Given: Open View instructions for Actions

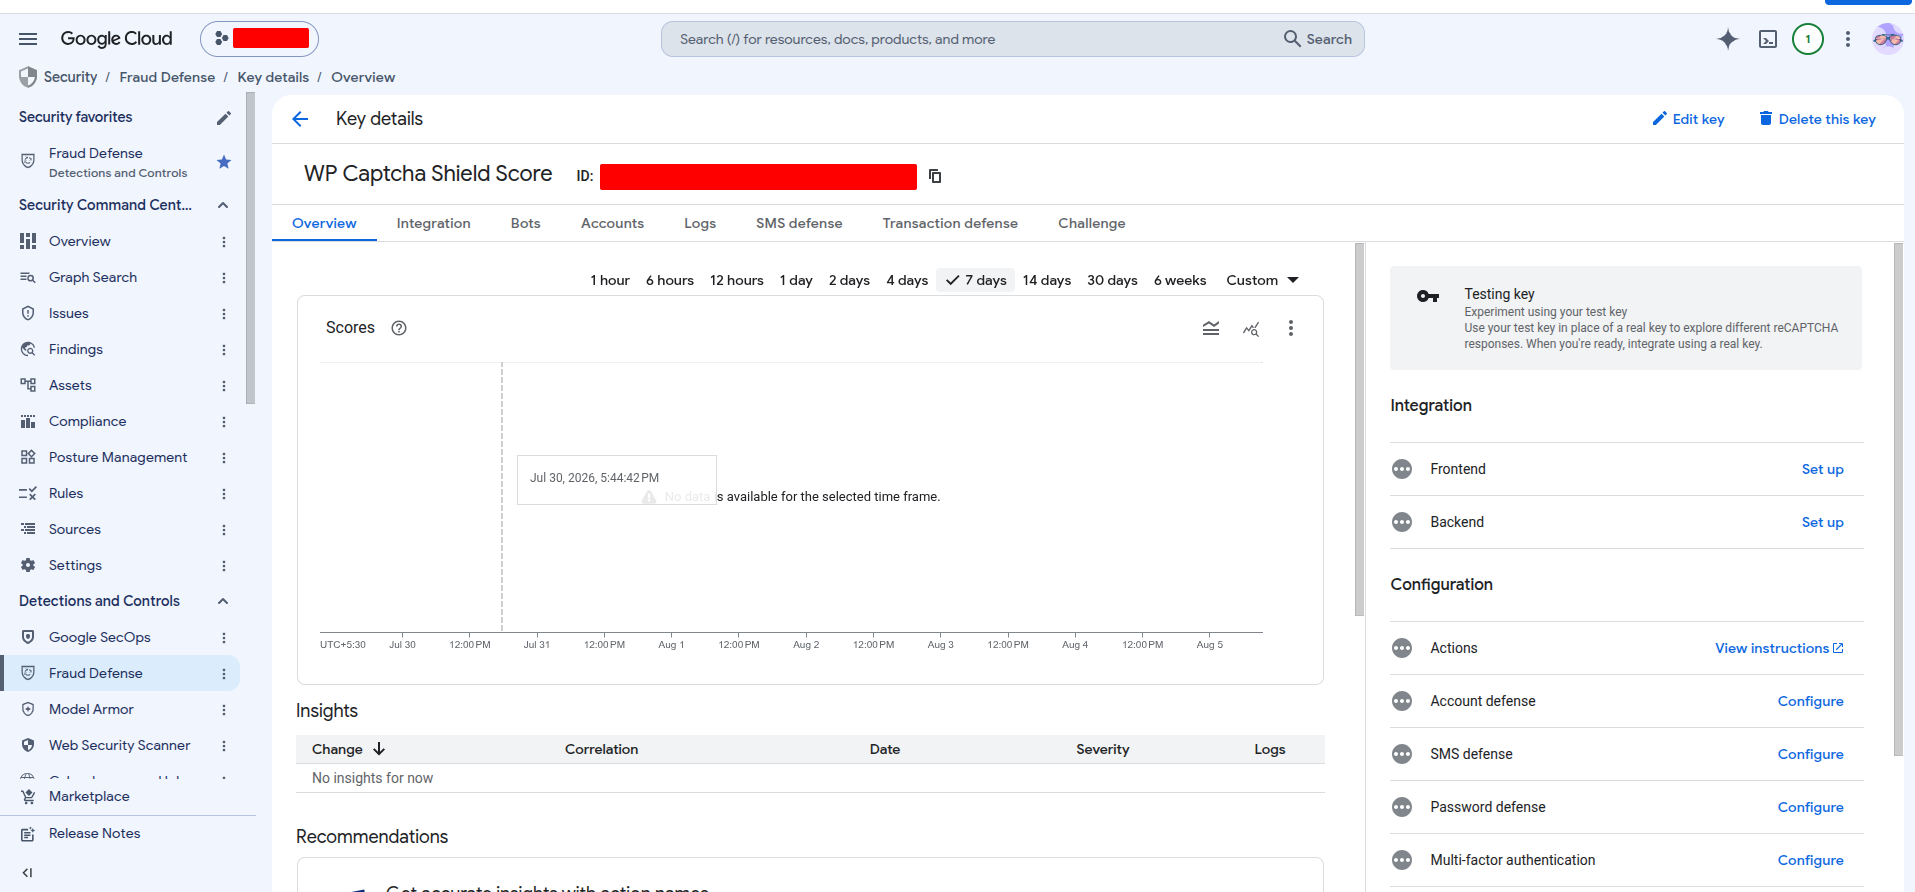Looking at the screenshot, I should 1779,648.
